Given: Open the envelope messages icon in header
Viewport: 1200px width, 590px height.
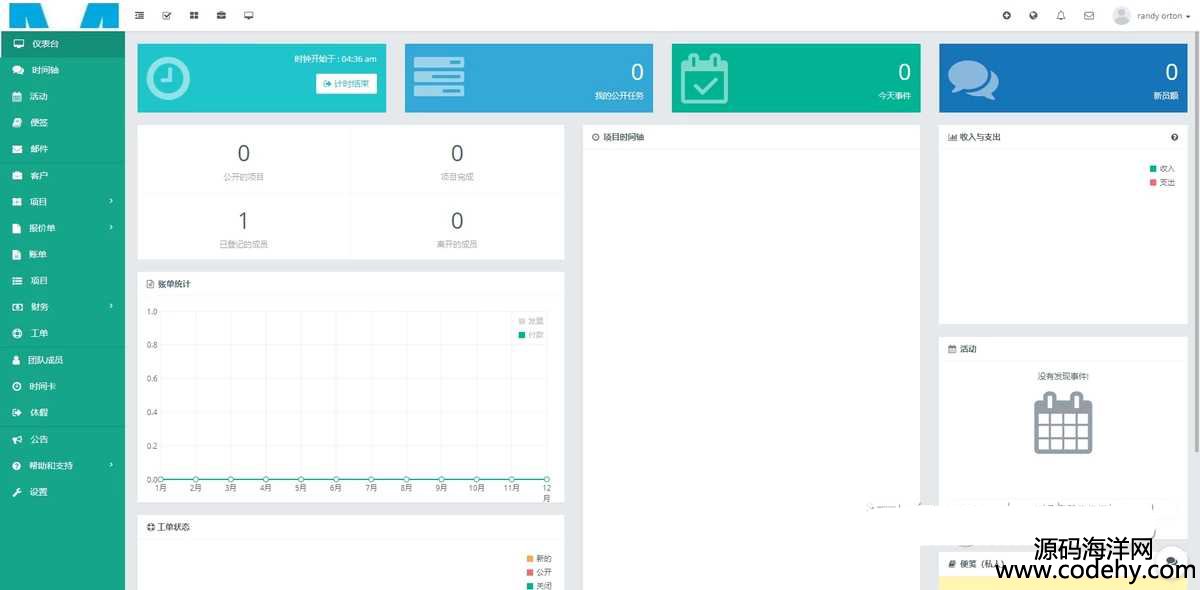Looking at the screenshot, I should click(x=1089, y=15).
